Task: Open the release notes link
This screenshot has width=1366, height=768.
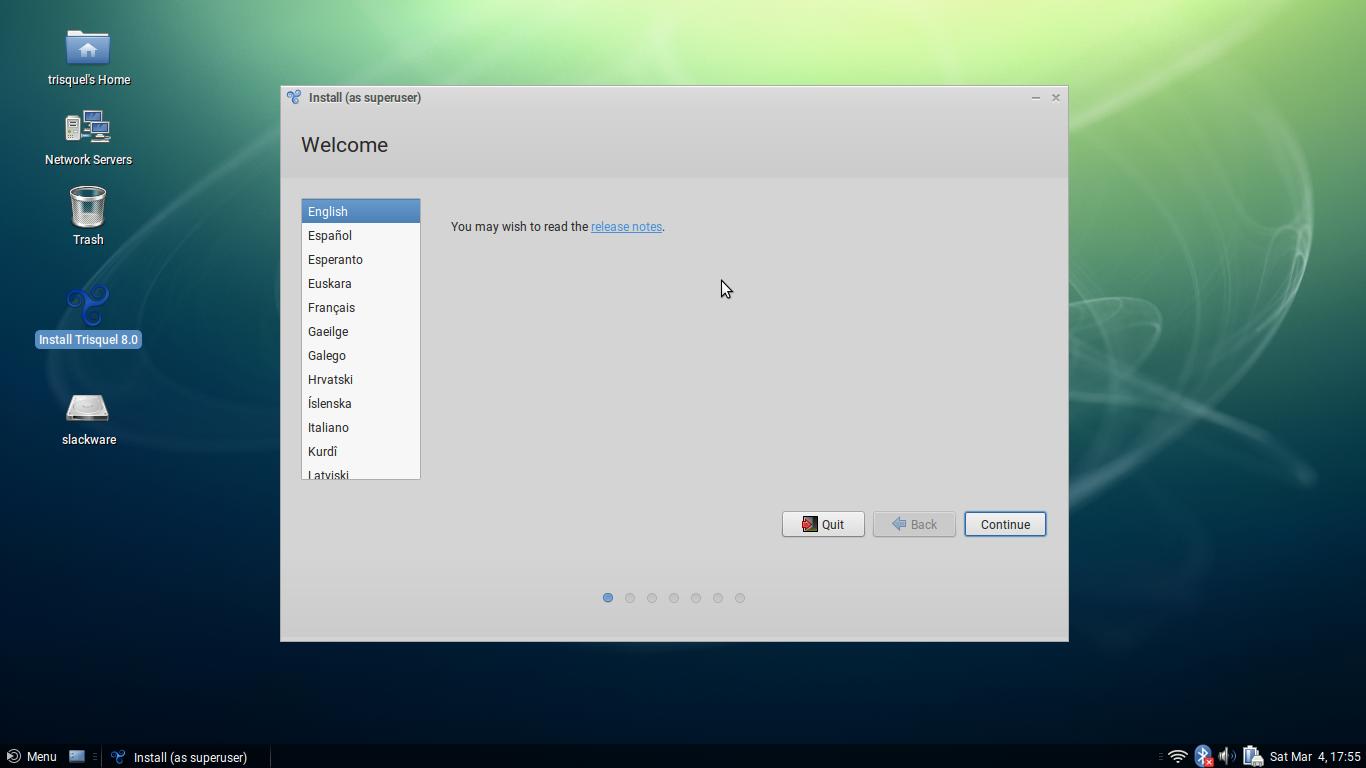Action: point(626,226)
